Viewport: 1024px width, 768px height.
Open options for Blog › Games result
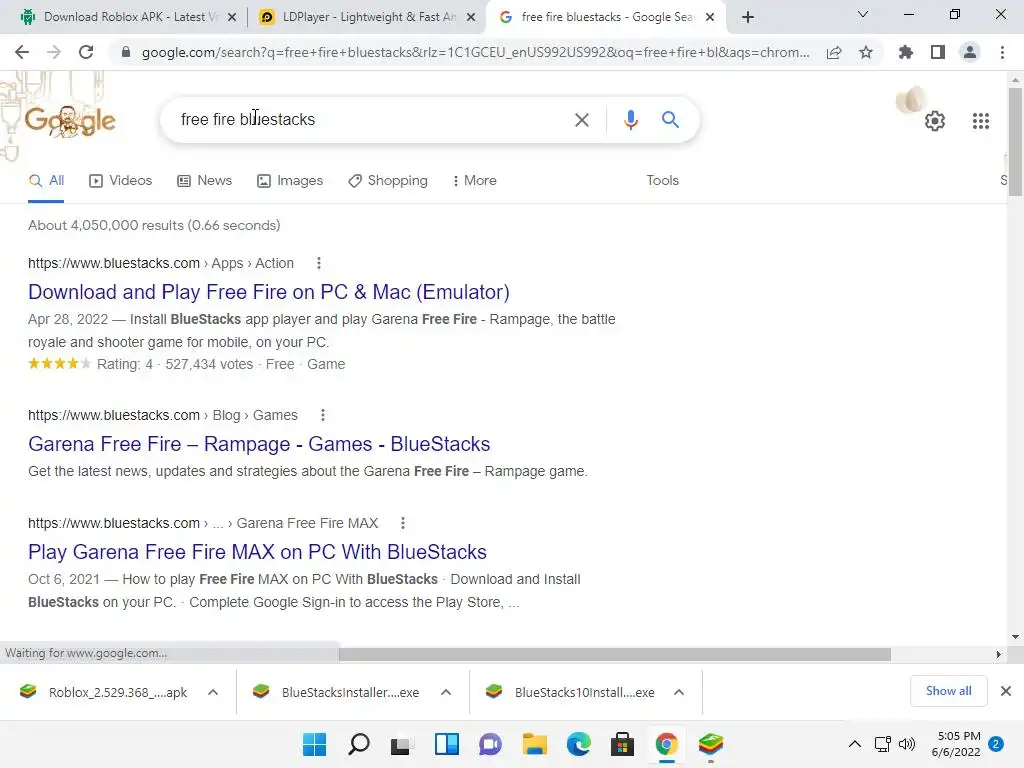323,415
